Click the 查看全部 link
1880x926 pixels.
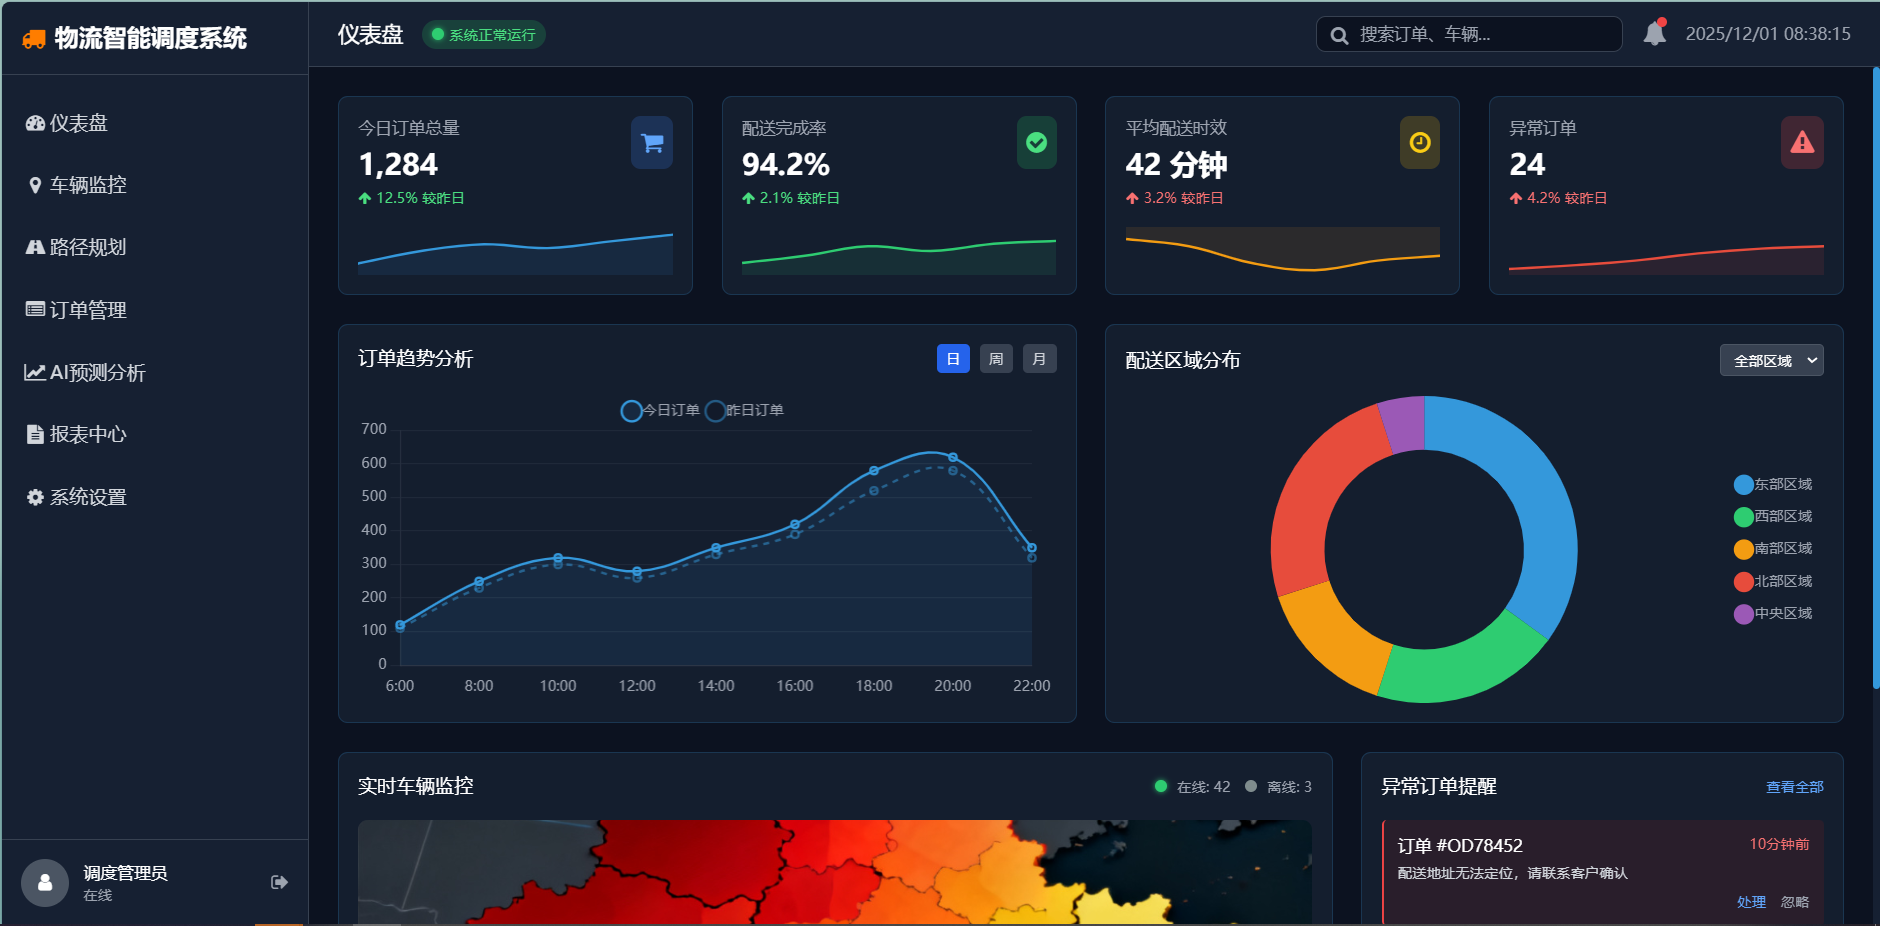click(1794, 787)
